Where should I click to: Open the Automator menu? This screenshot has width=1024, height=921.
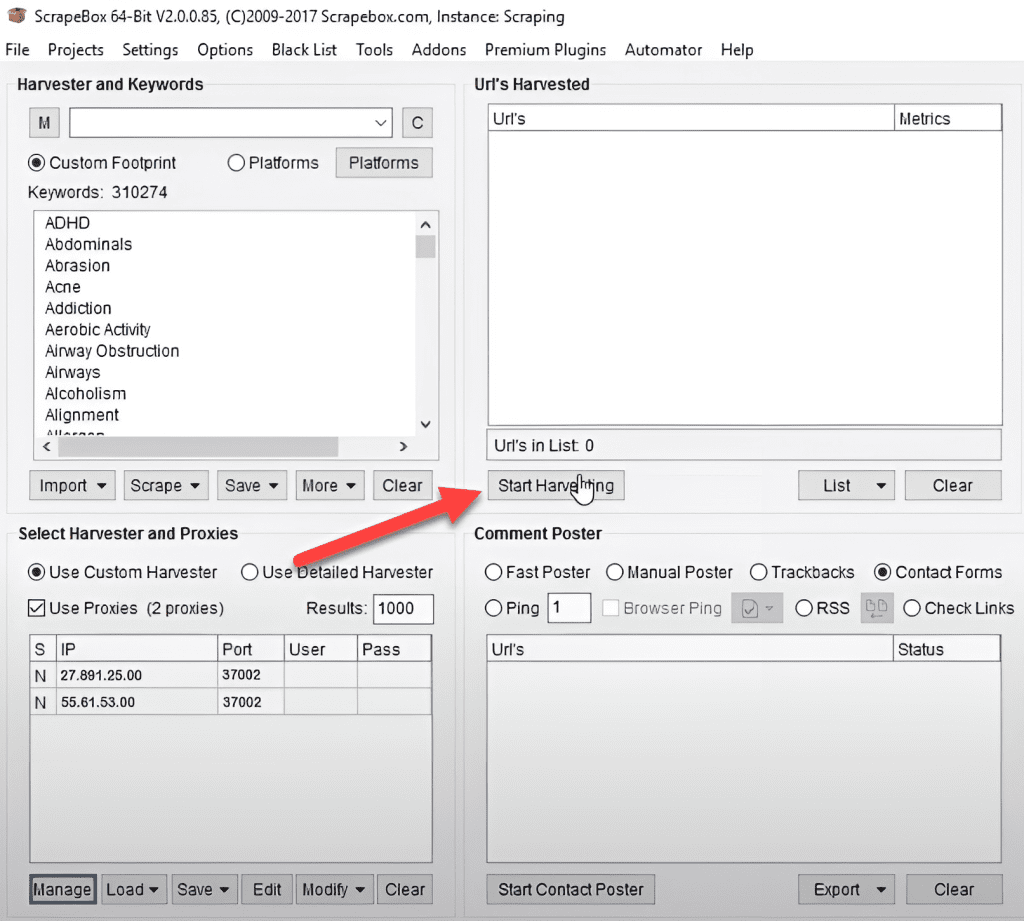[x=664, y=50]
